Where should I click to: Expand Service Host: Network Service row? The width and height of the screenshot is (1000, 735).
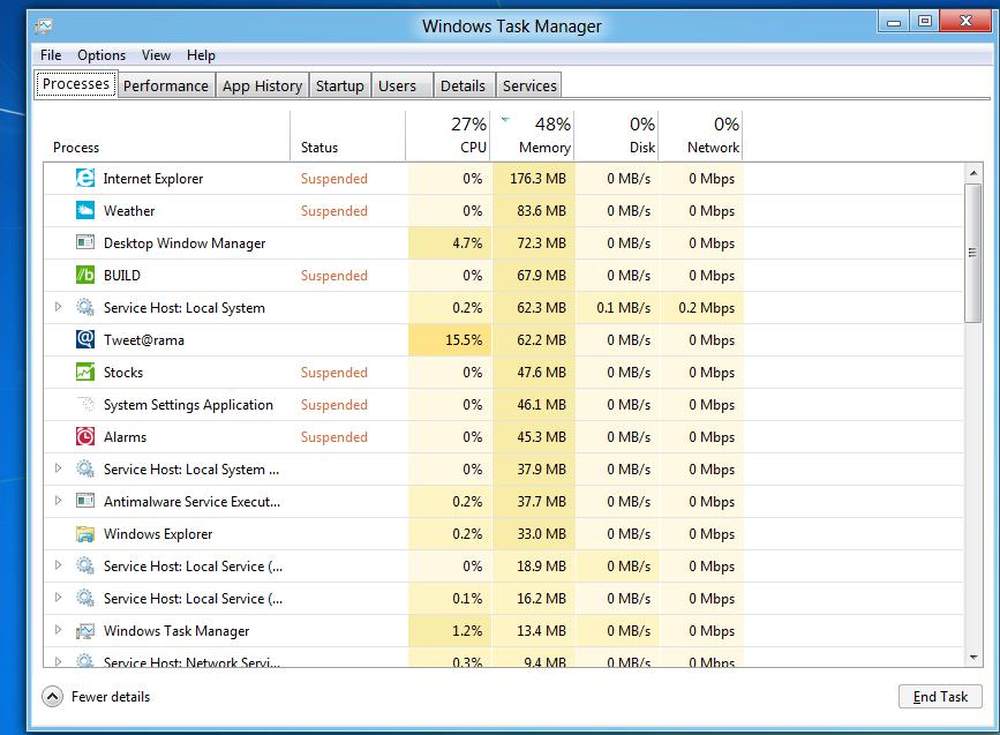58,662
